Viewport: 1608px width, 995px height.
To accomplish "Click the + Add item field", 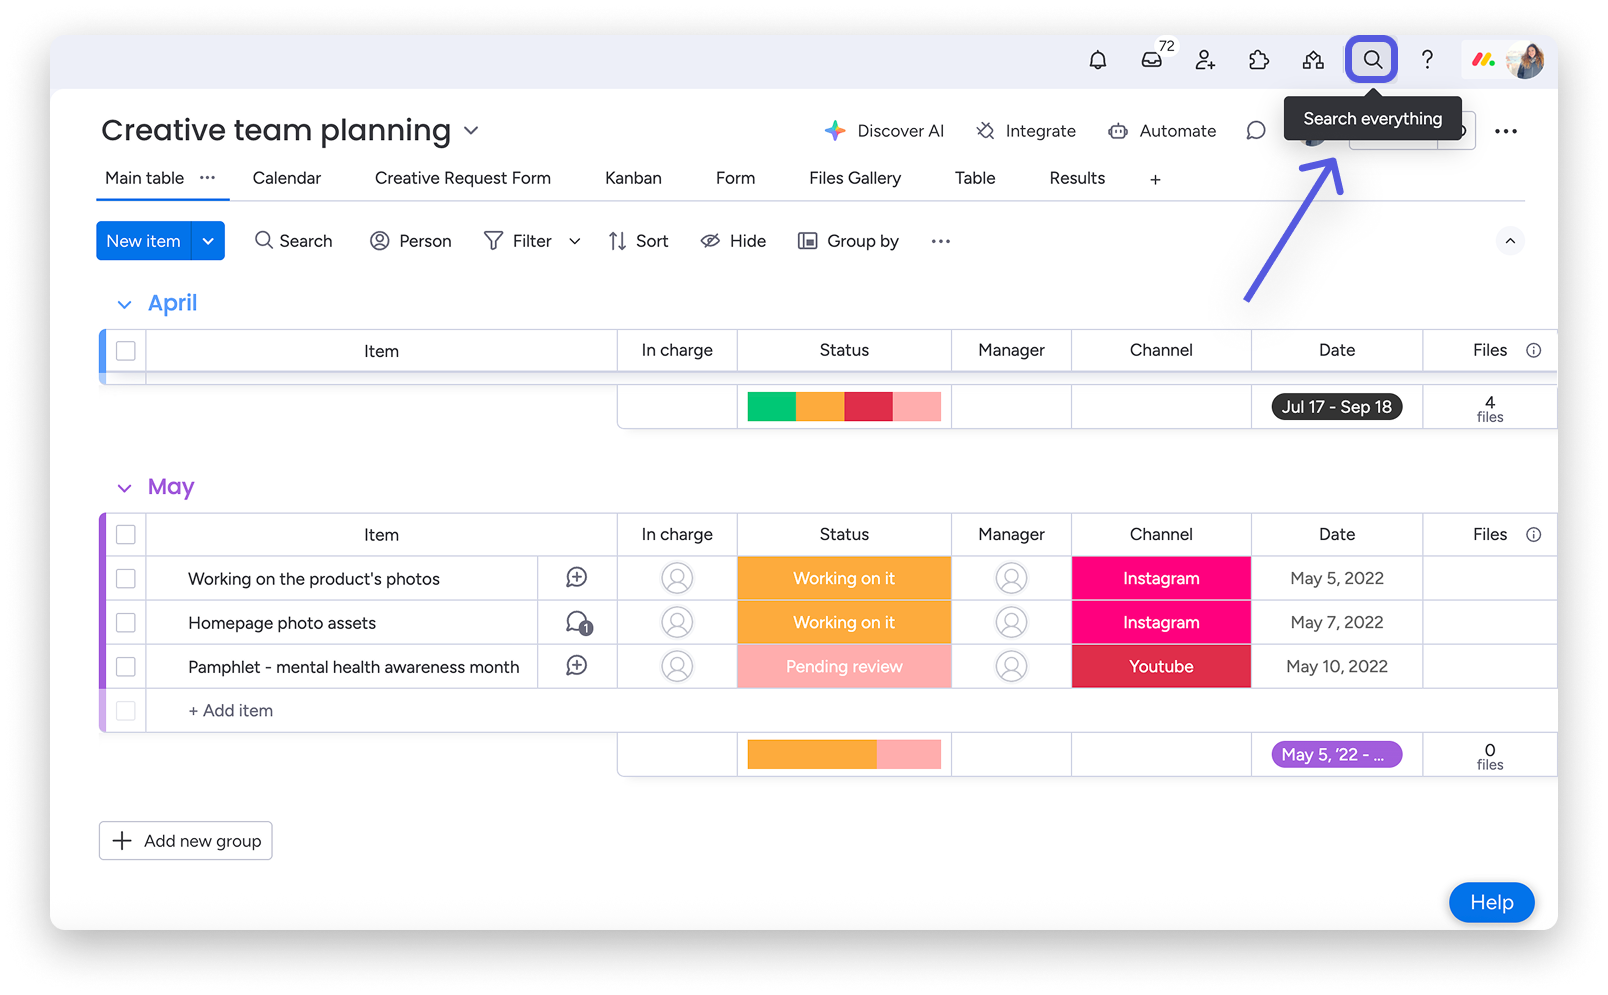I will point(231,711).
